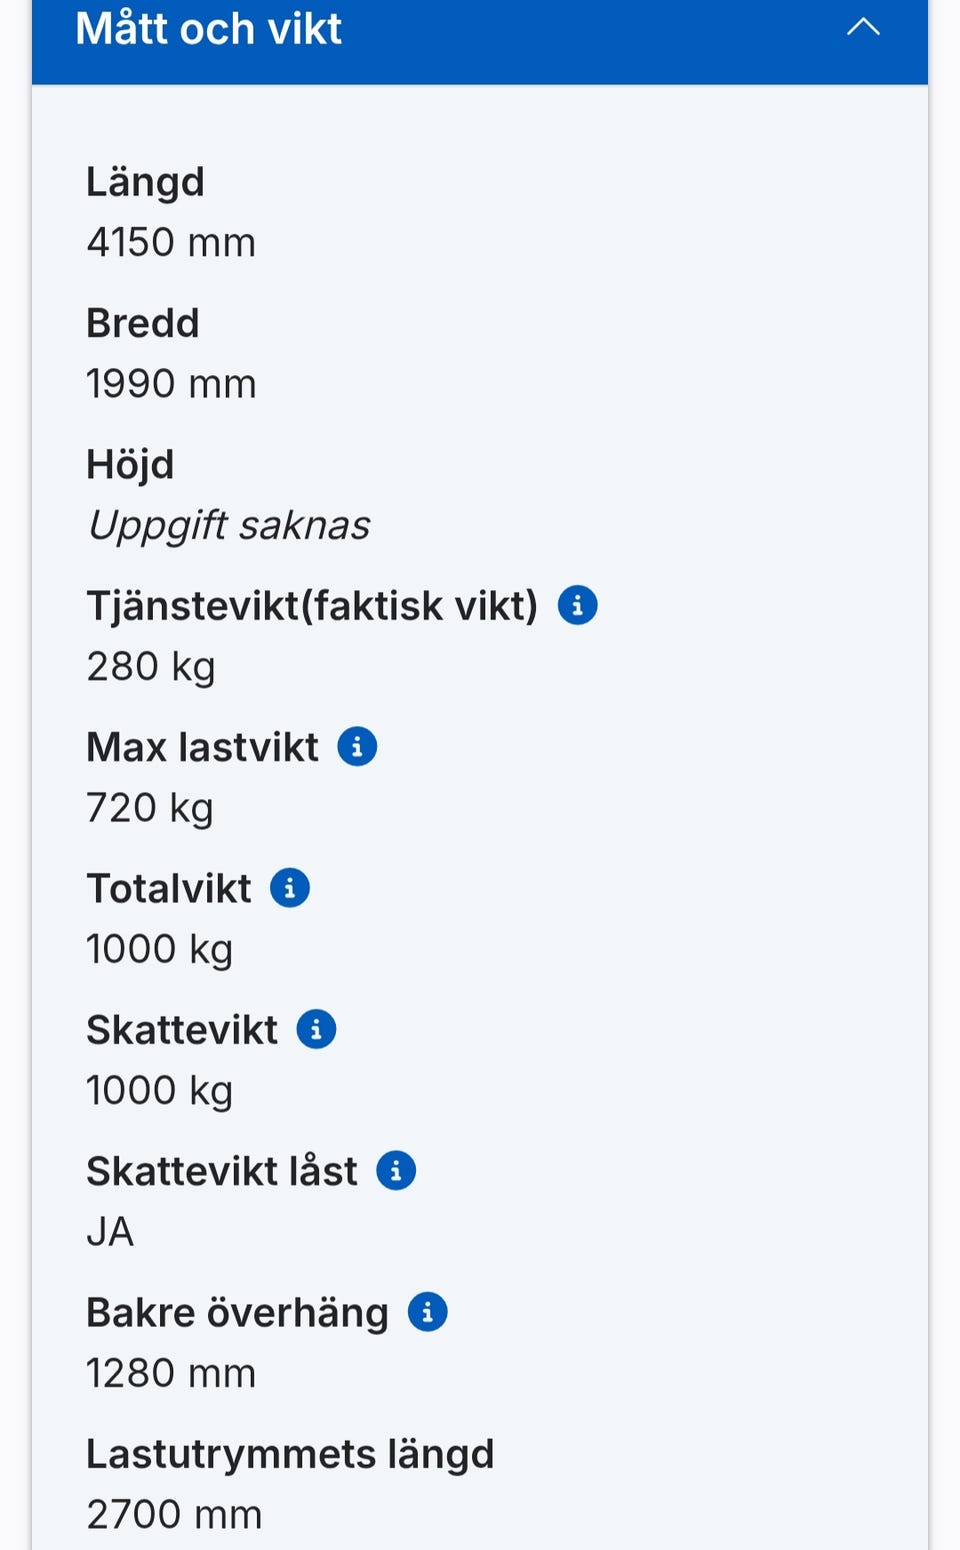Screen dimensions: 960x1550
Task: Click the Lastutrymmets längd label
Action: click(290, 1454)
